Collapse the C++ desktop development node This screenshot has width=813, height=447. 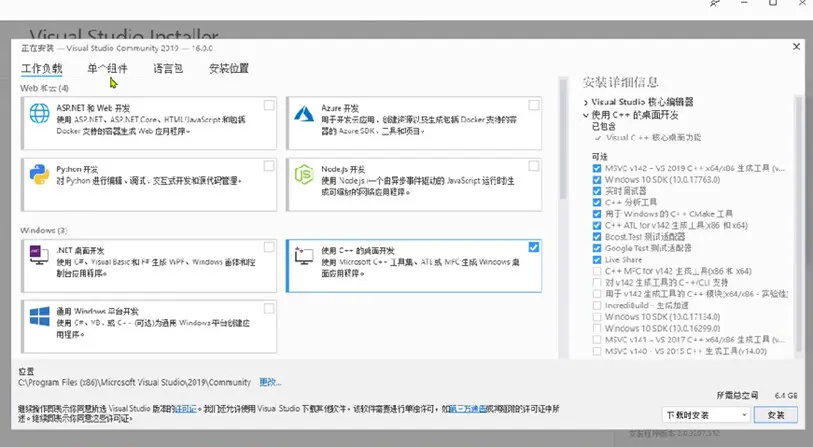[x=585, y=115]
